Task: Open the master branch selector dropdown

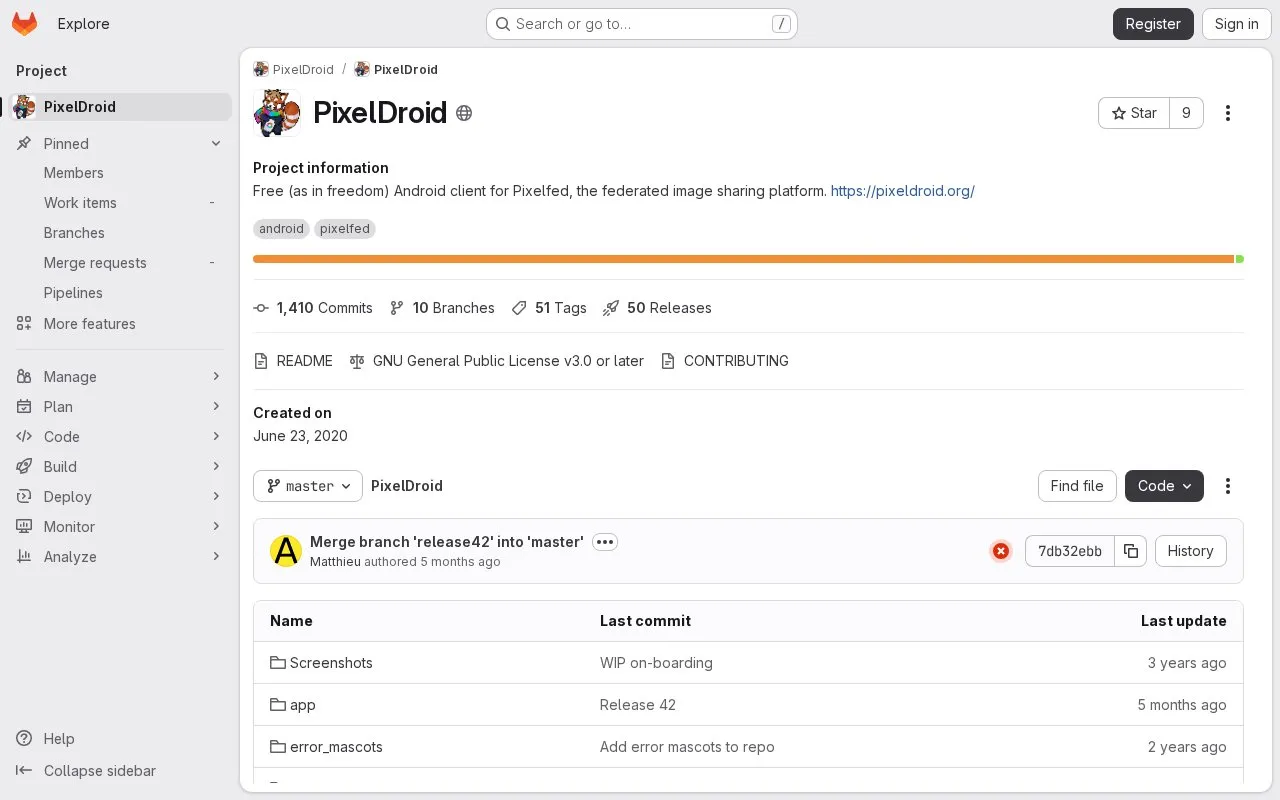Action: pyautogui.click(x=308, y=486)
